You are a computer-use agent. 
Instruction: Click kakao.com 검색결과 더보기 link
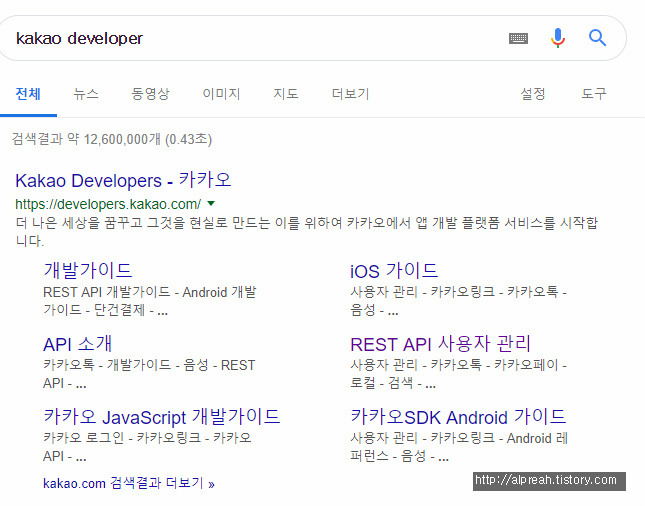129,483
